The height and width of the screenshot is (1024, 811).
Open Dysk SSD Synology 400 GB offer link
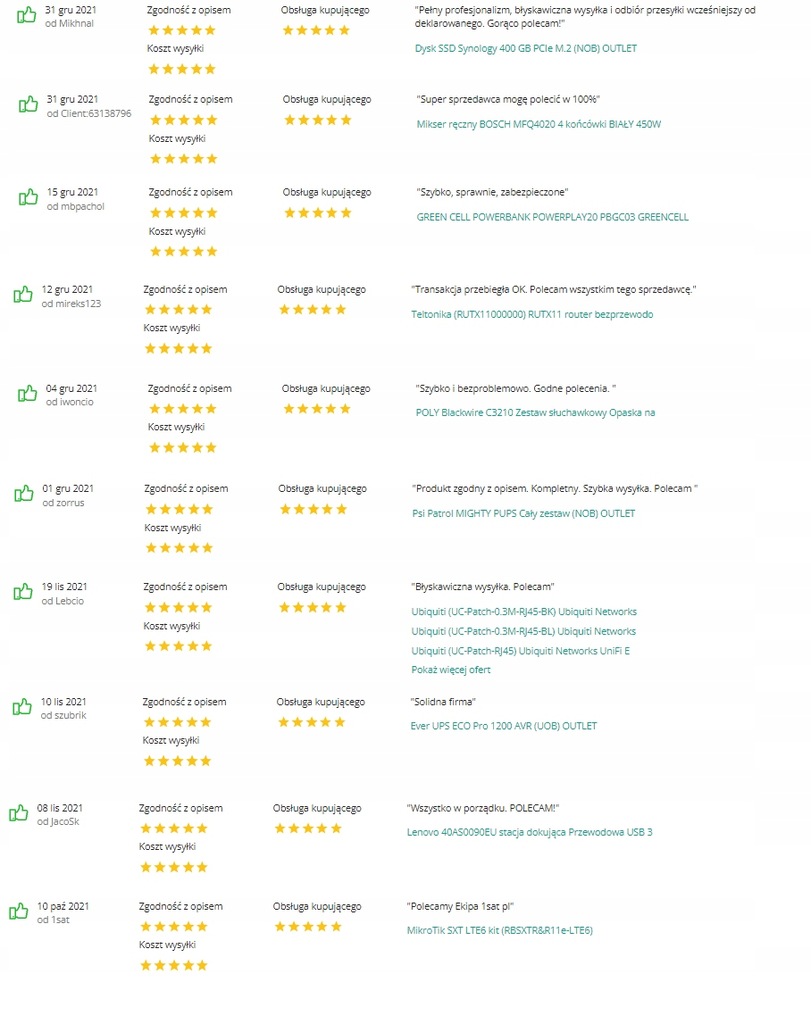tap(526, 48)
